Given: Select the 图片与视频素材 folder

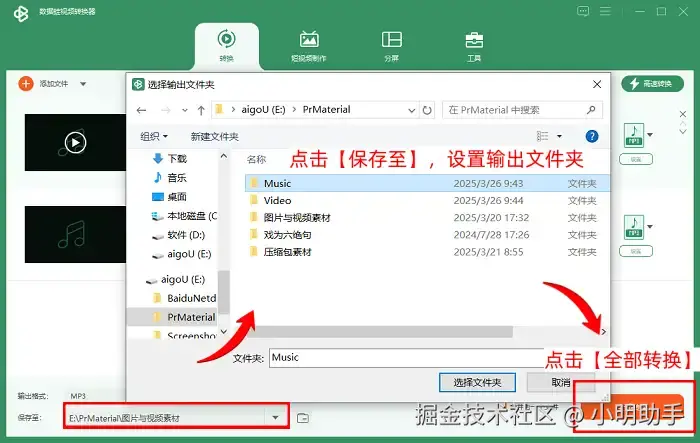Looking at the screenshot, I should (x=297, y=217).
